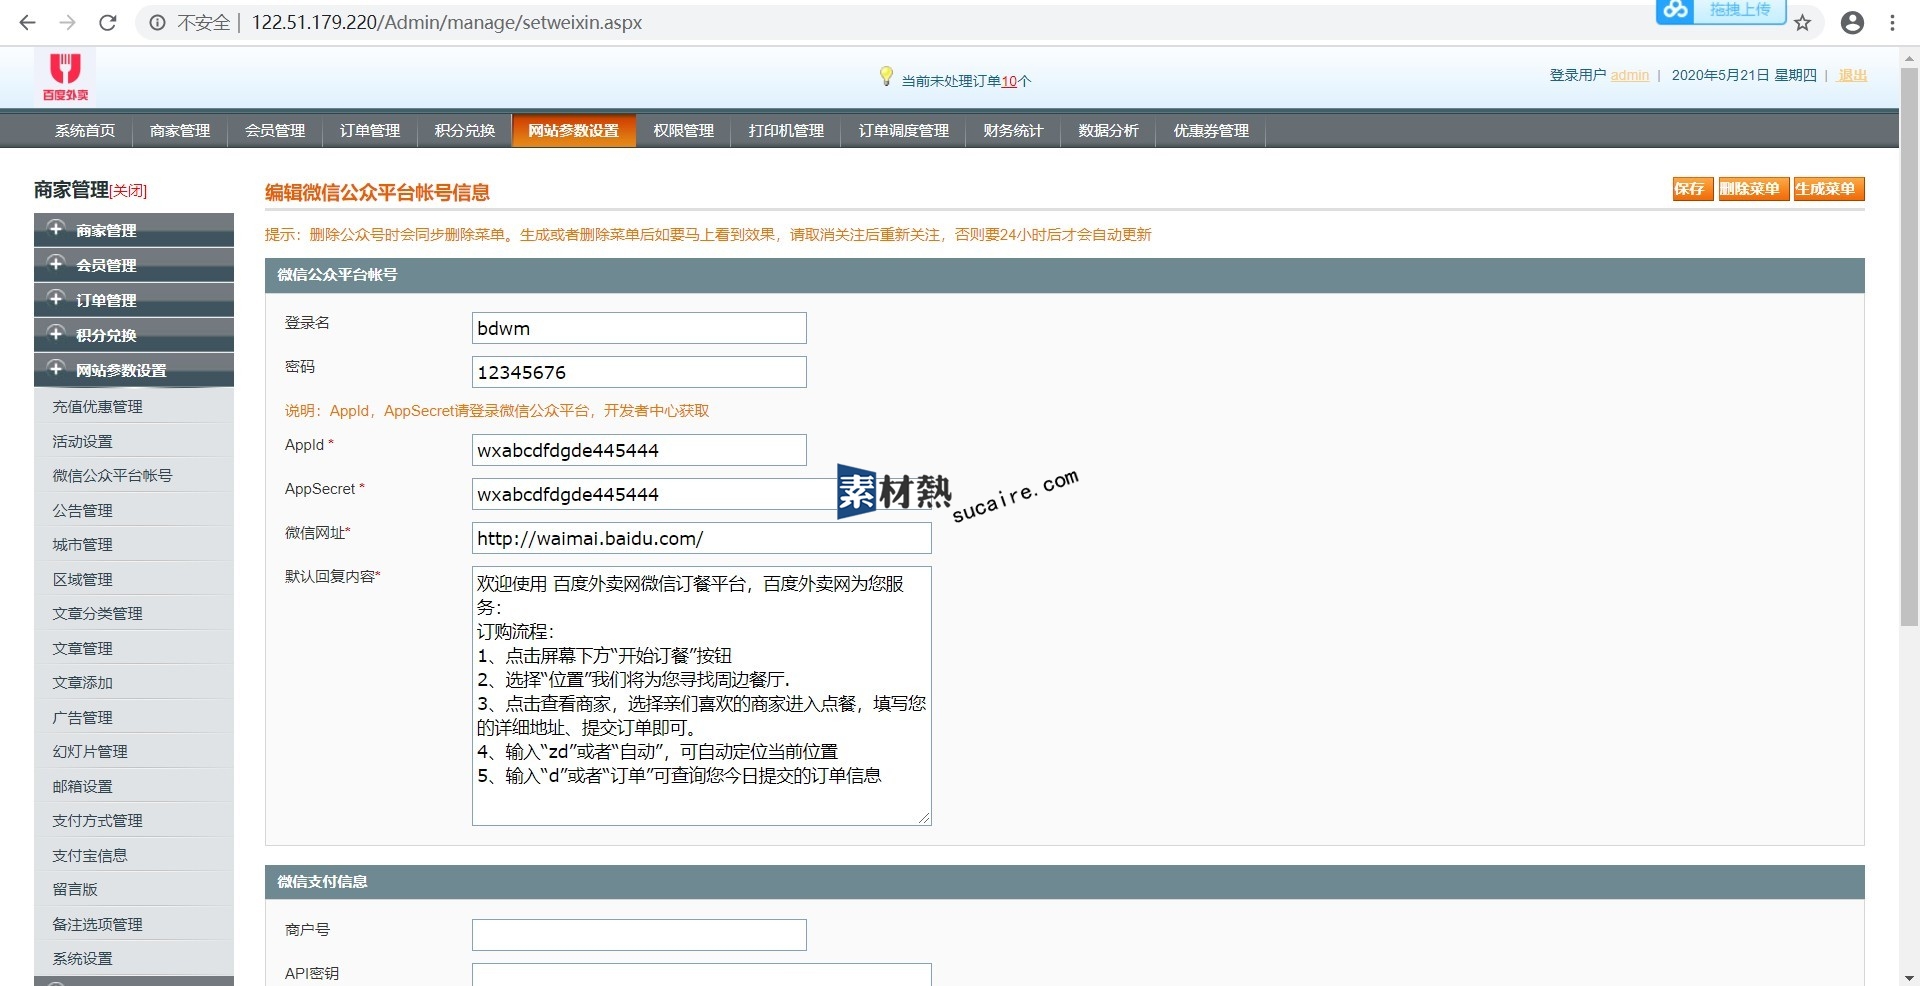Screen dimensions: 1920x986
Task: Open the 打印机管理 top menu
Action: (x=786, y=131)
